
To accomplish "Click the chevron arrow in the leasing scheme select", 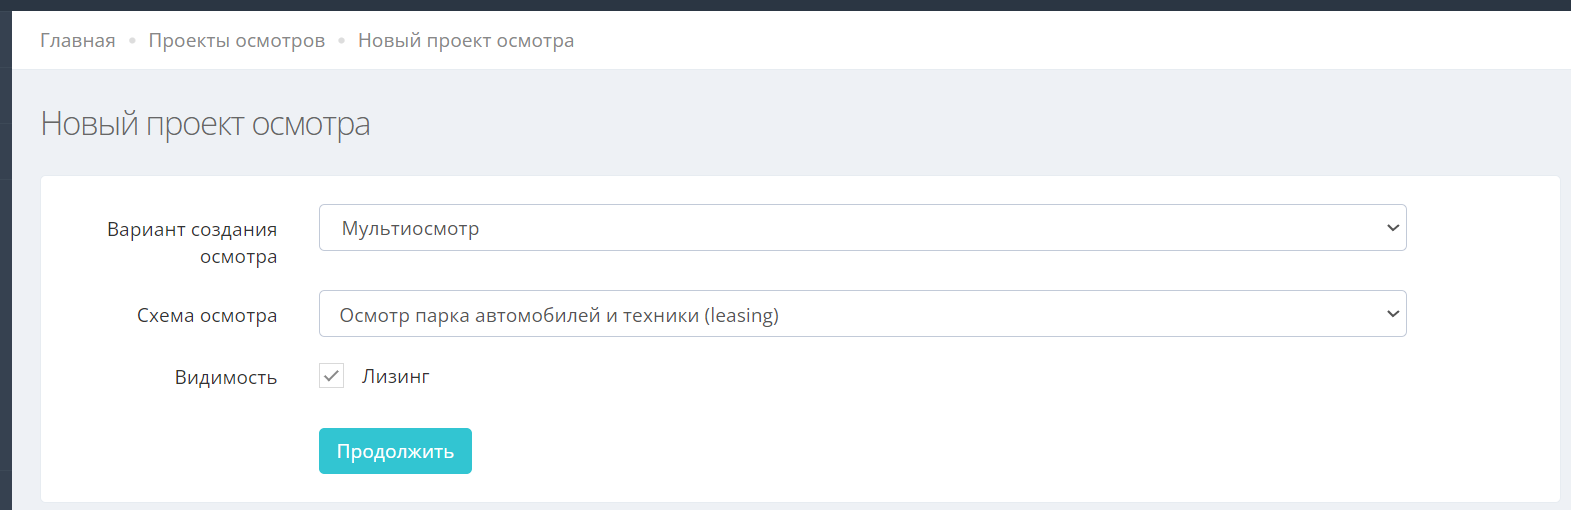I will point(1392,314).
